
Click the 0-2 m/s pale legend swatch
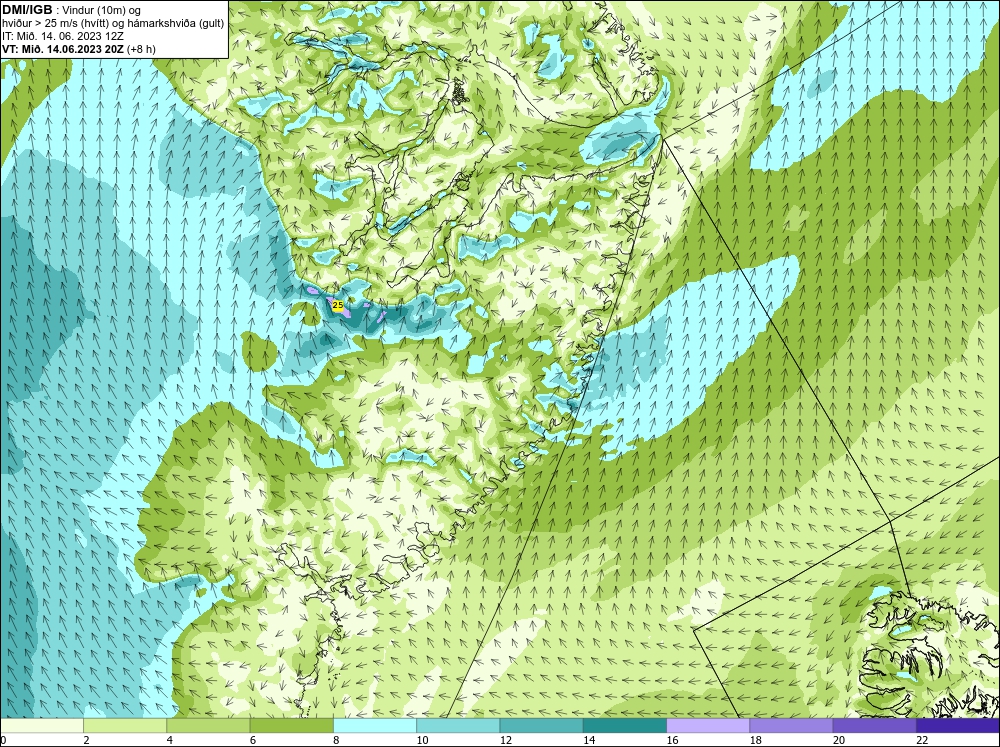pyautogui.click(x=41, y=726)
